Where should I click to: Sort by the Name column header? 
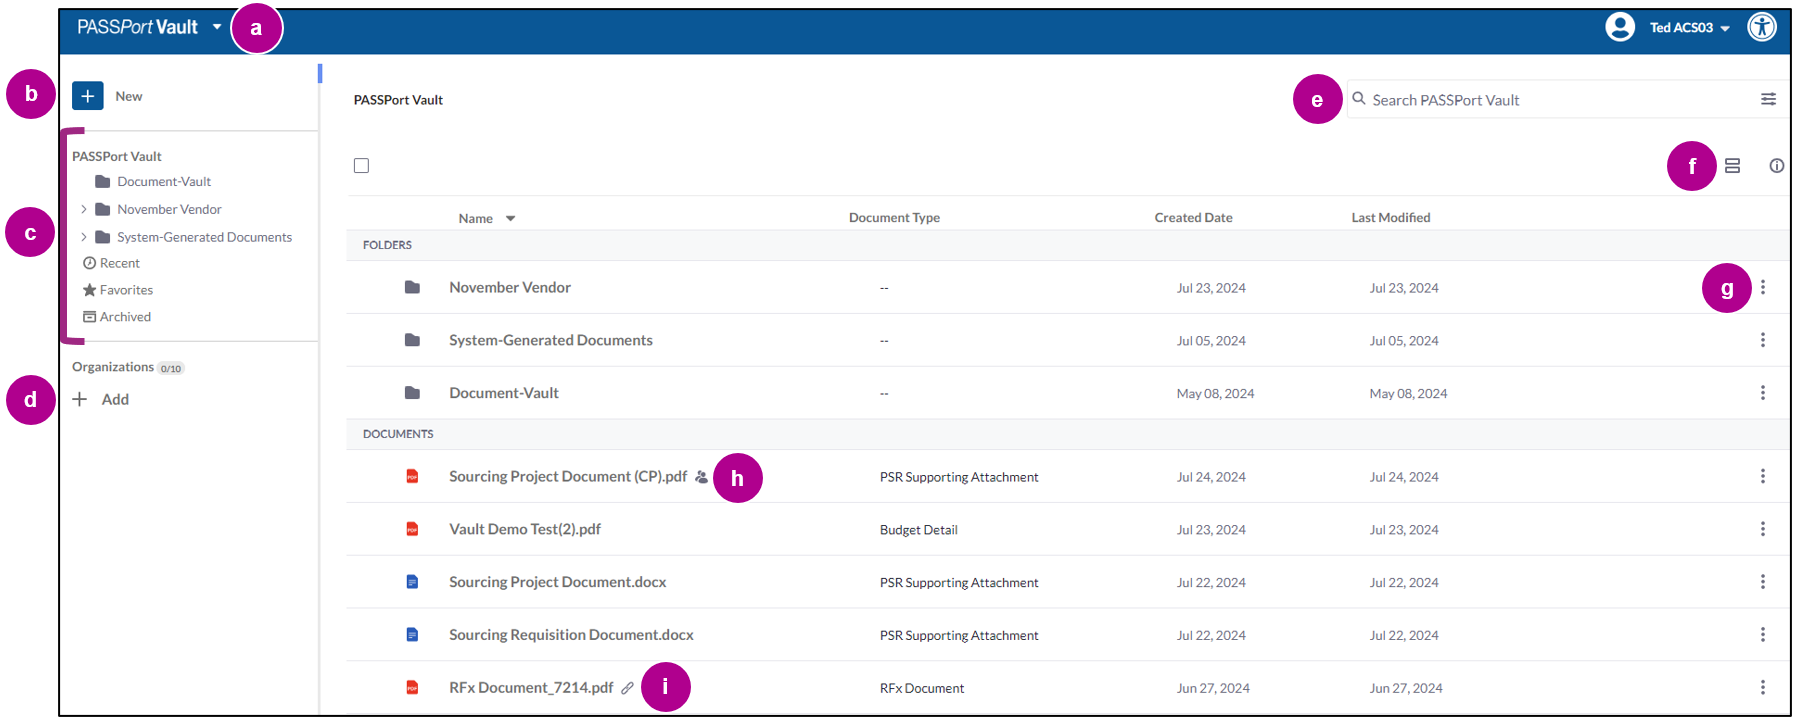tap(476, 219)
